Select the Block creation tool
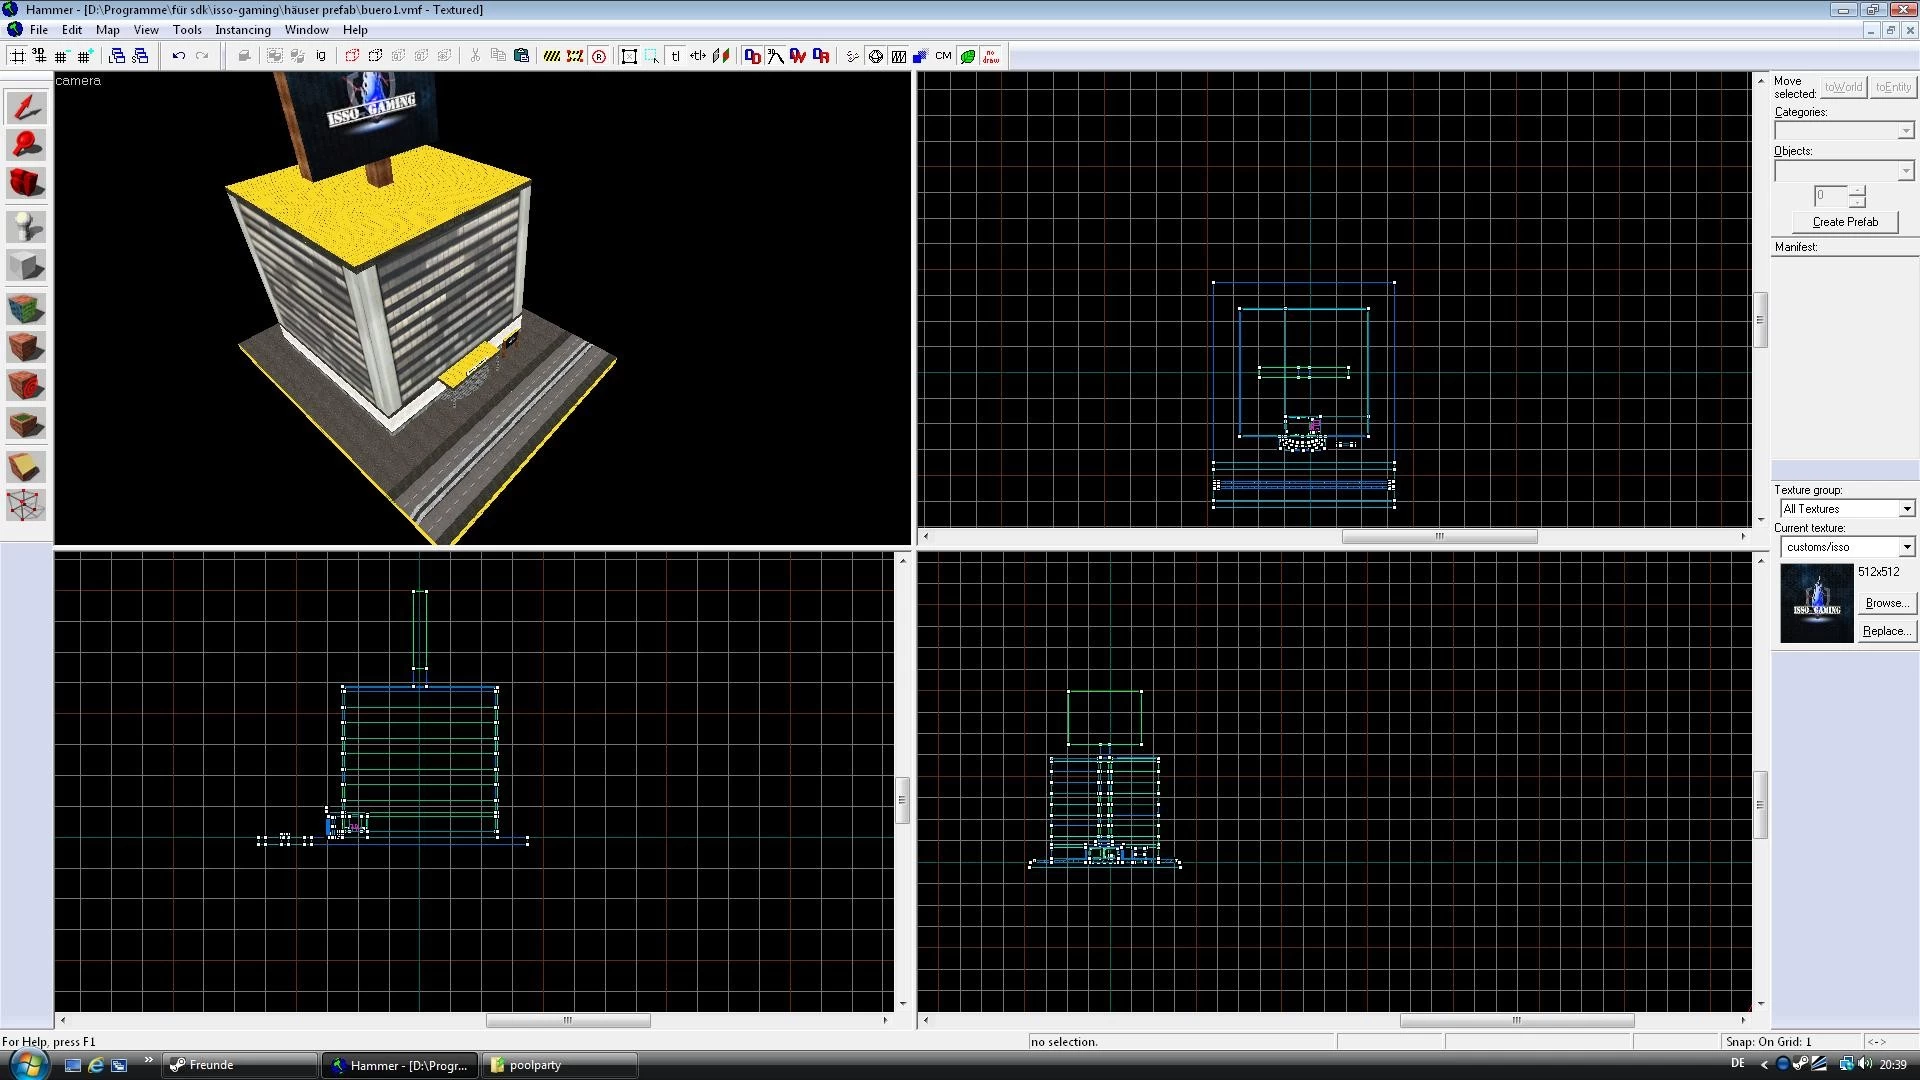The image size is (1920, 1080). click(x=26, y=266)
